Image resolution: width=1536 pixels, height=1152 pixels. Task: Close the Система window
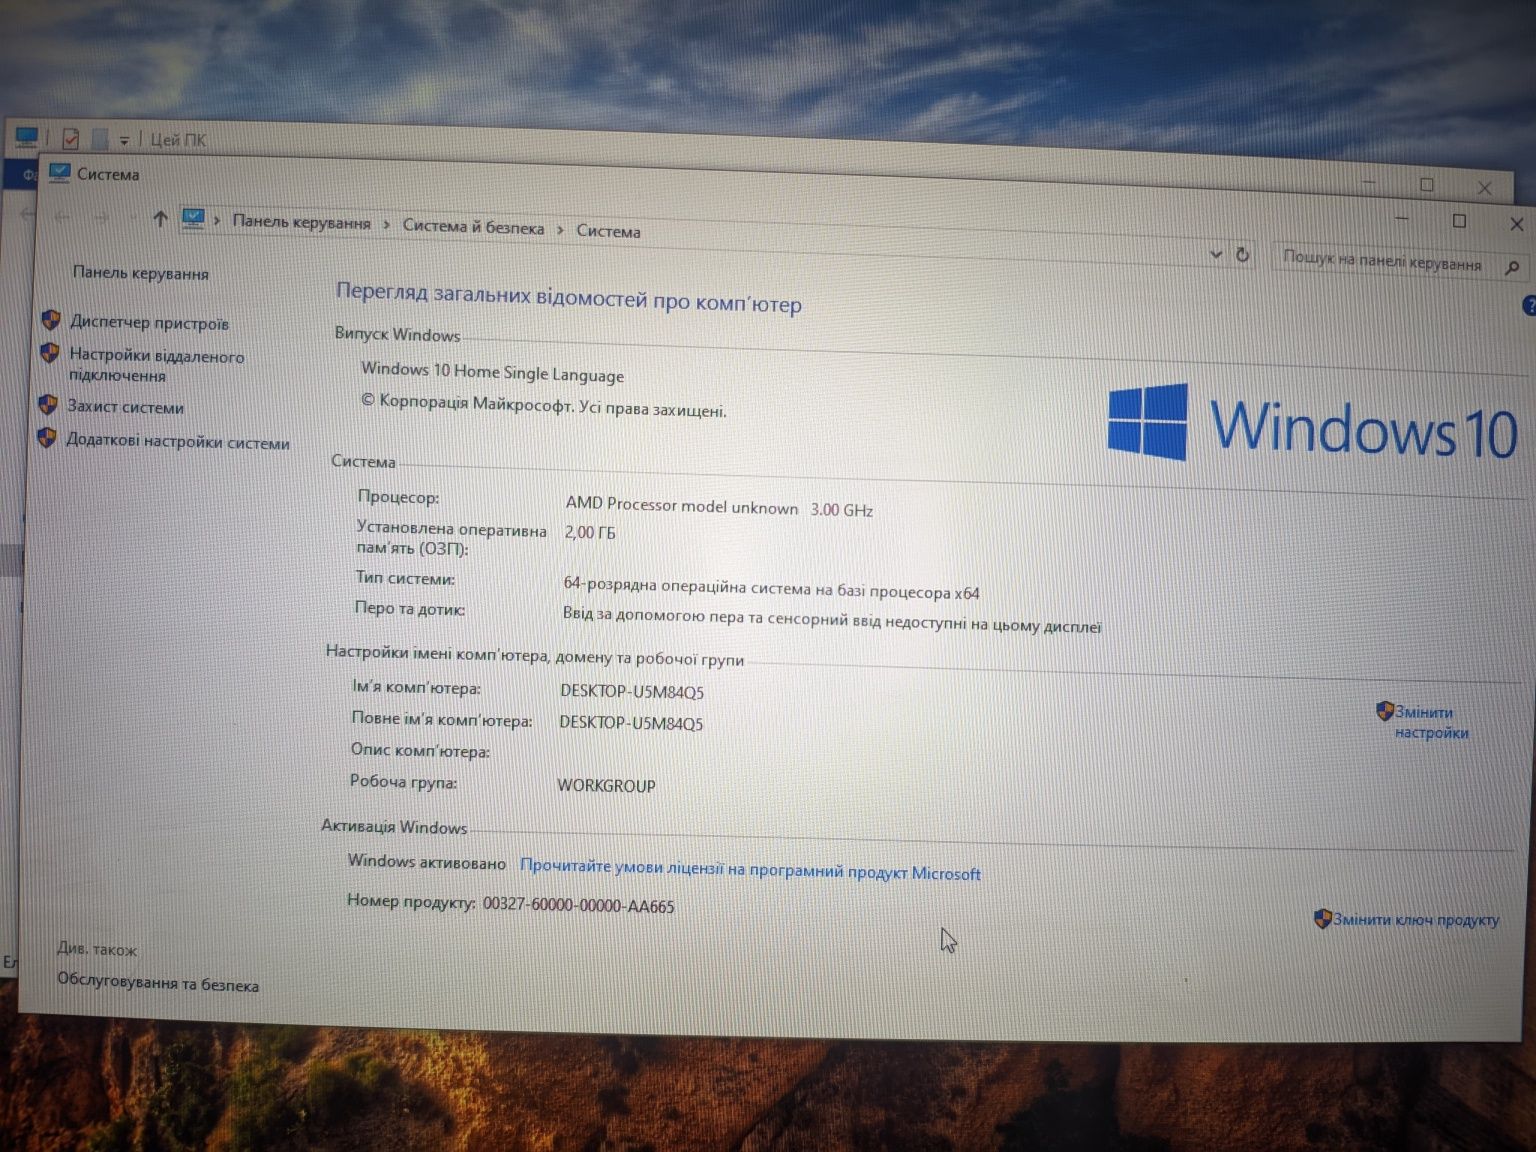[1516, 224]
